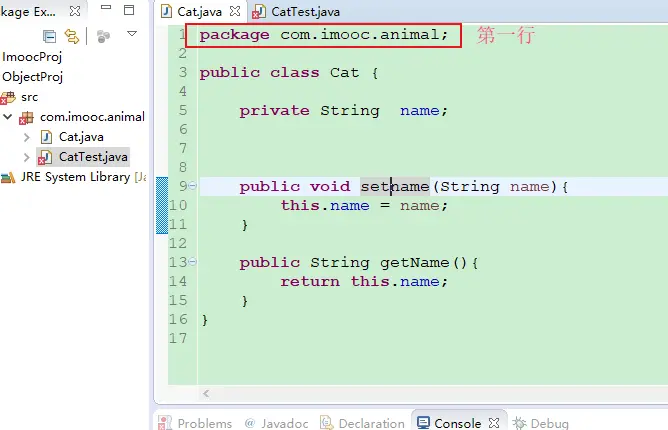The height and width of the screenshot is (430, 668).
Task: Expand Cat.java in the tree
Action: pyautogui.click(x=26, y=137)
